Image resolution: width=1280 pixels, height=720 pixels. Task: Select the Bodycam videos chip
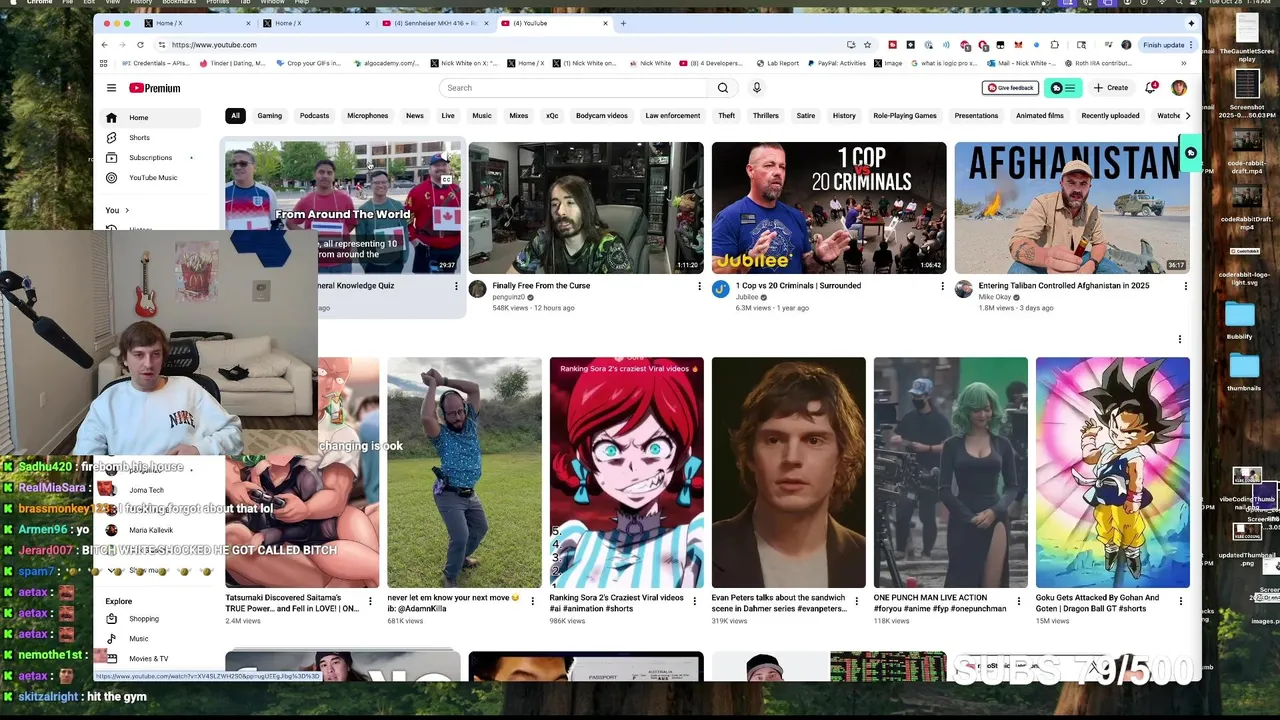click(x=602, y=116)
